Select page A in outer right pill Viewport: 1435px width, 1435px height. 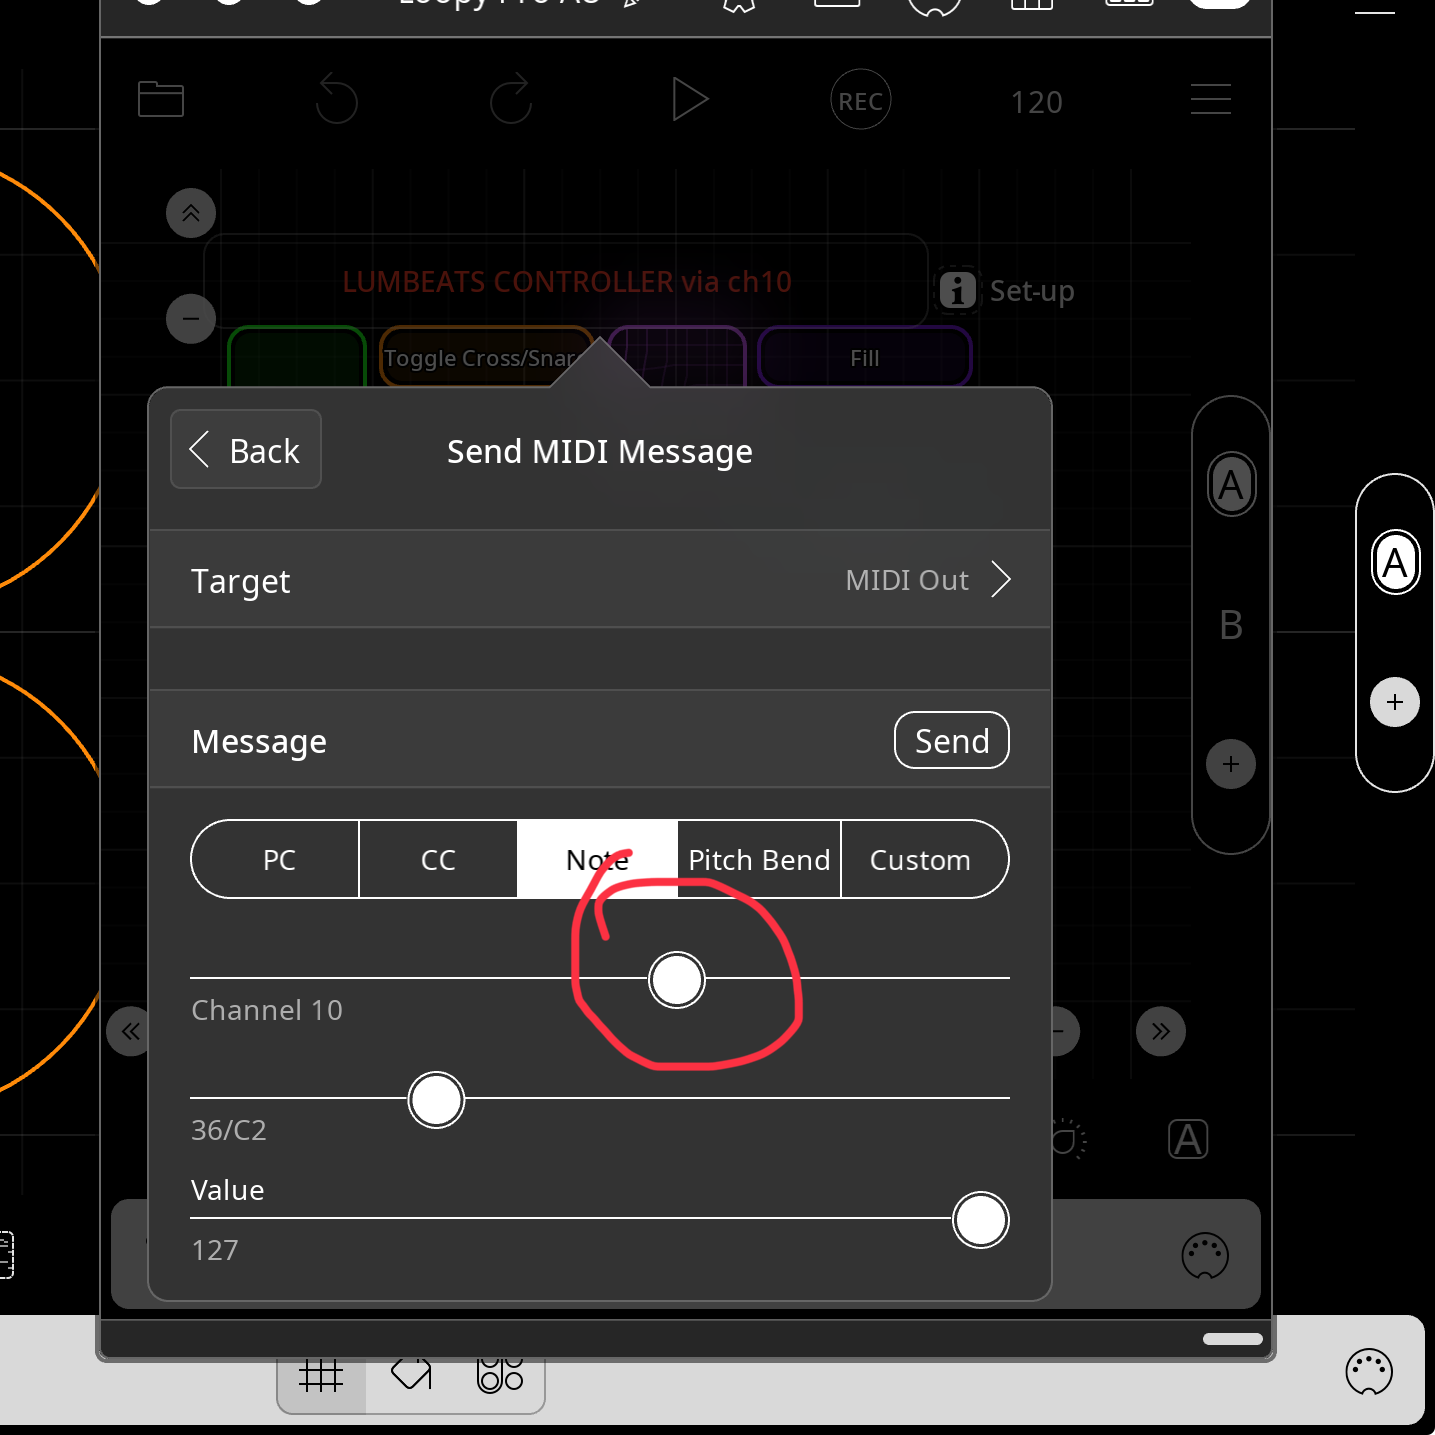pyautogui.click(x=1395, y=562)
